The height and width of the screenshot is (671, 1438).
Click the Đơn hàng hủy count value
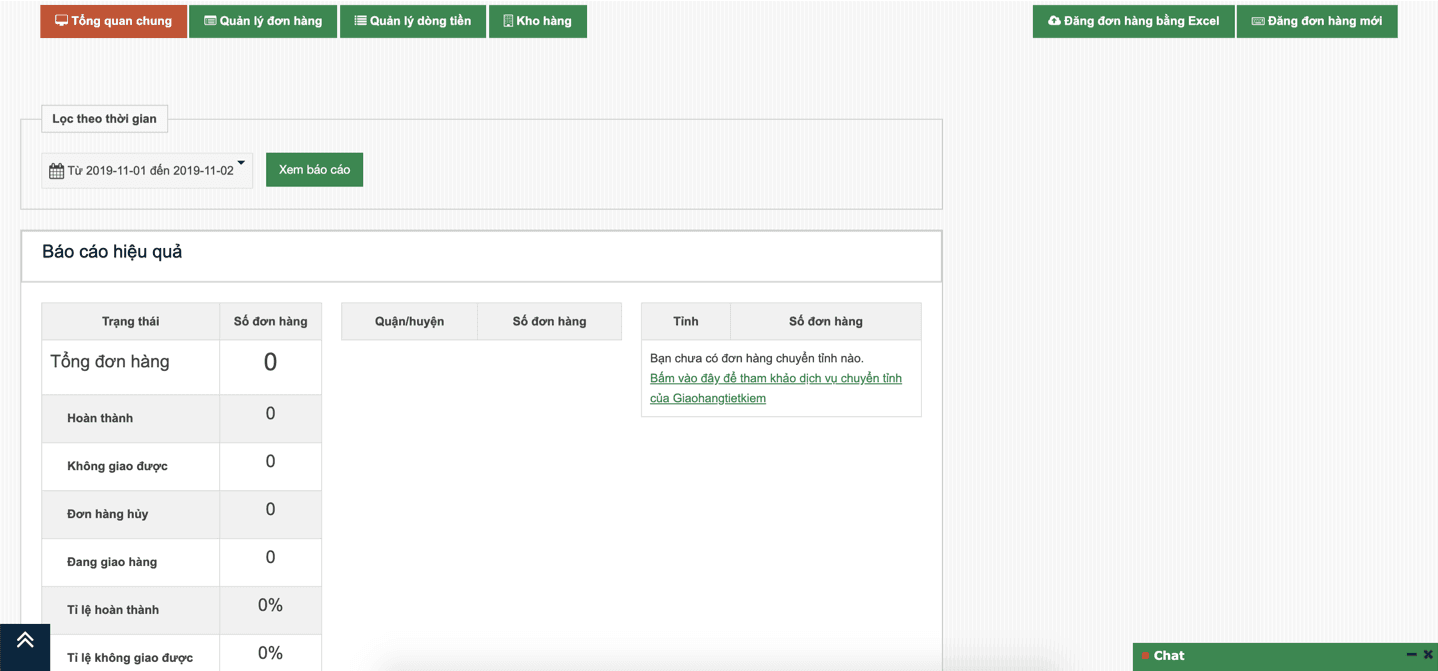(270, 510)
